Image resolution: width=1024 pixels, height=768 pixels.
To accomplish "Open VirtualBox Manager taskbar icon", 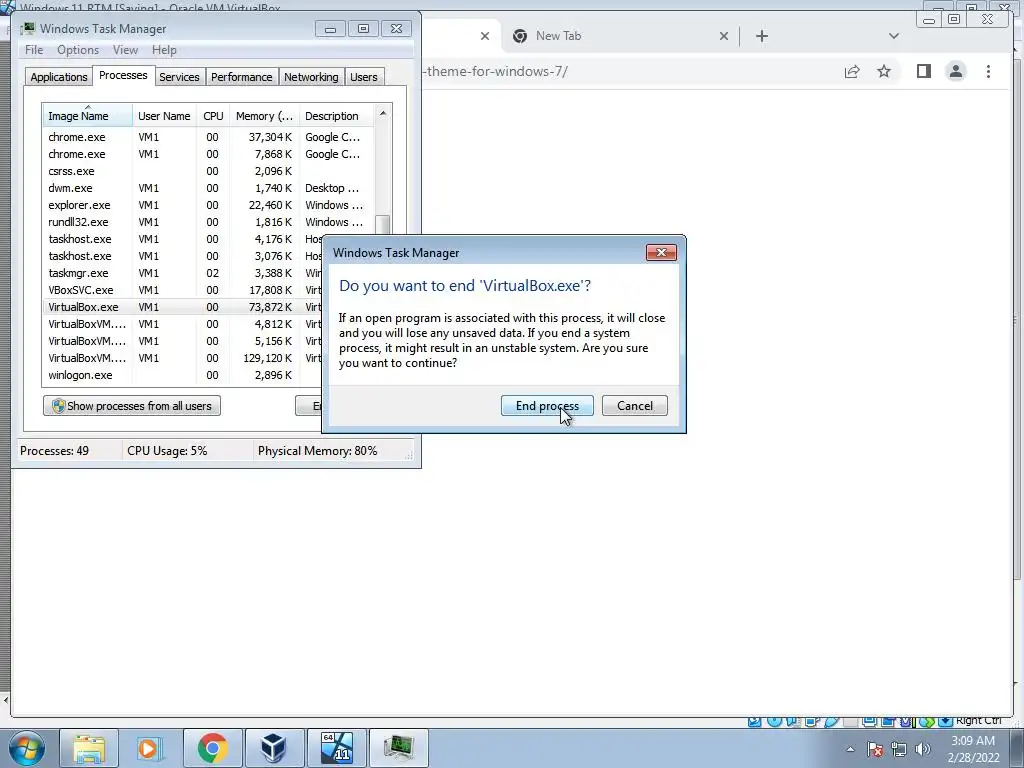I will (x=274, y=748).
